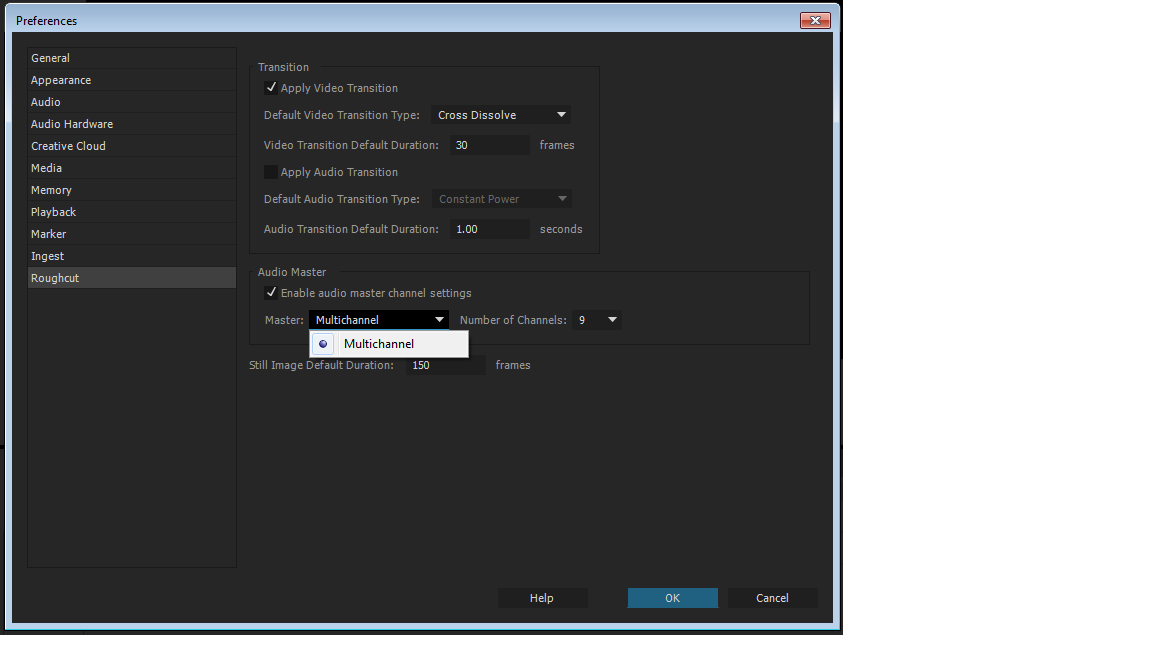The image size is (1152, 648).
Task: Uncheck Enable audio master channel settings
Action: (271, 292)
